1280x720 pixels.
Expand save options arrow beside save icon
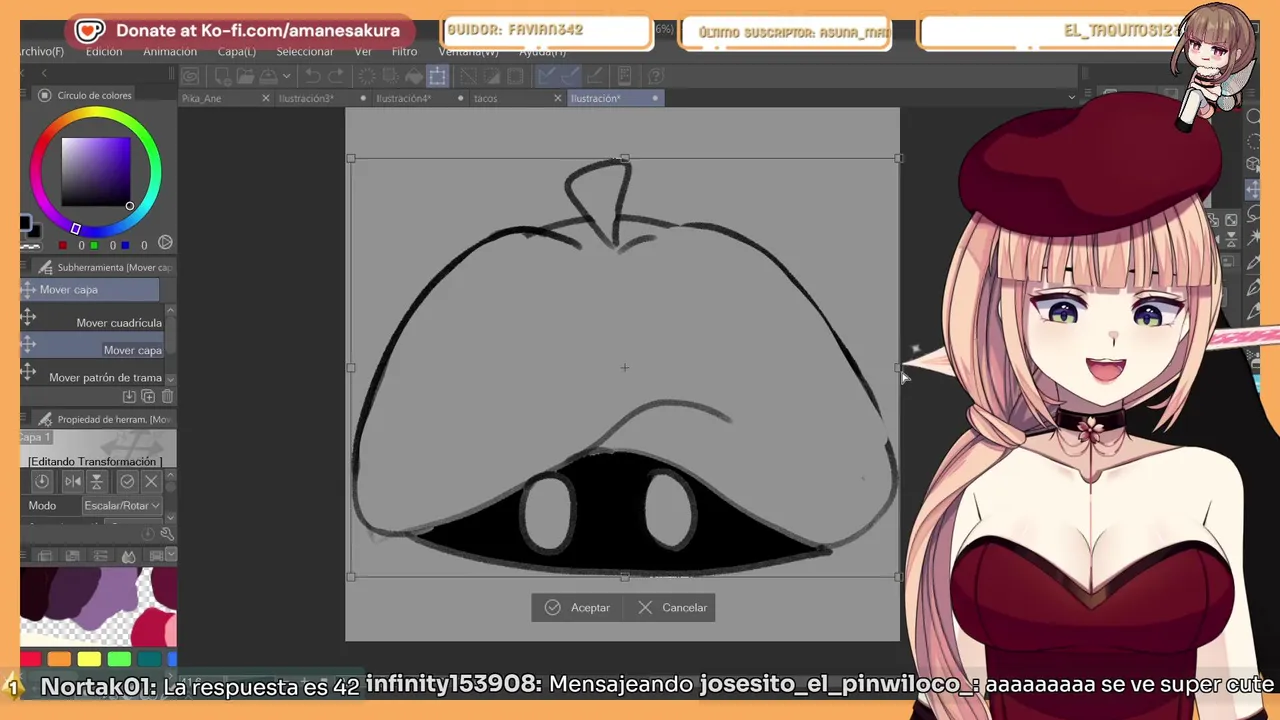coord(287,76)
